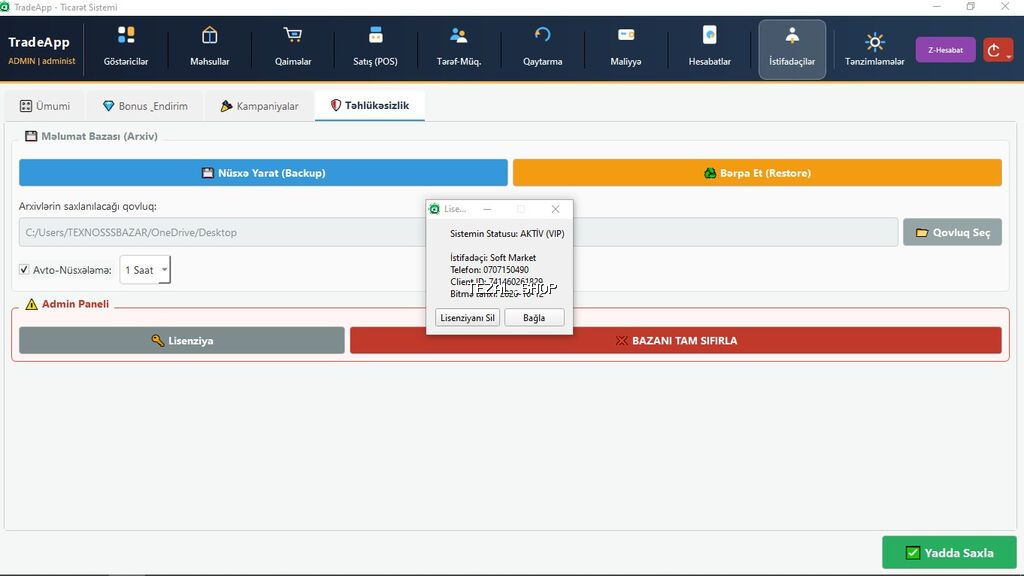
Task: Click the Nüsxə Yarat (Backup) button
Action: (x=263, y=172)
